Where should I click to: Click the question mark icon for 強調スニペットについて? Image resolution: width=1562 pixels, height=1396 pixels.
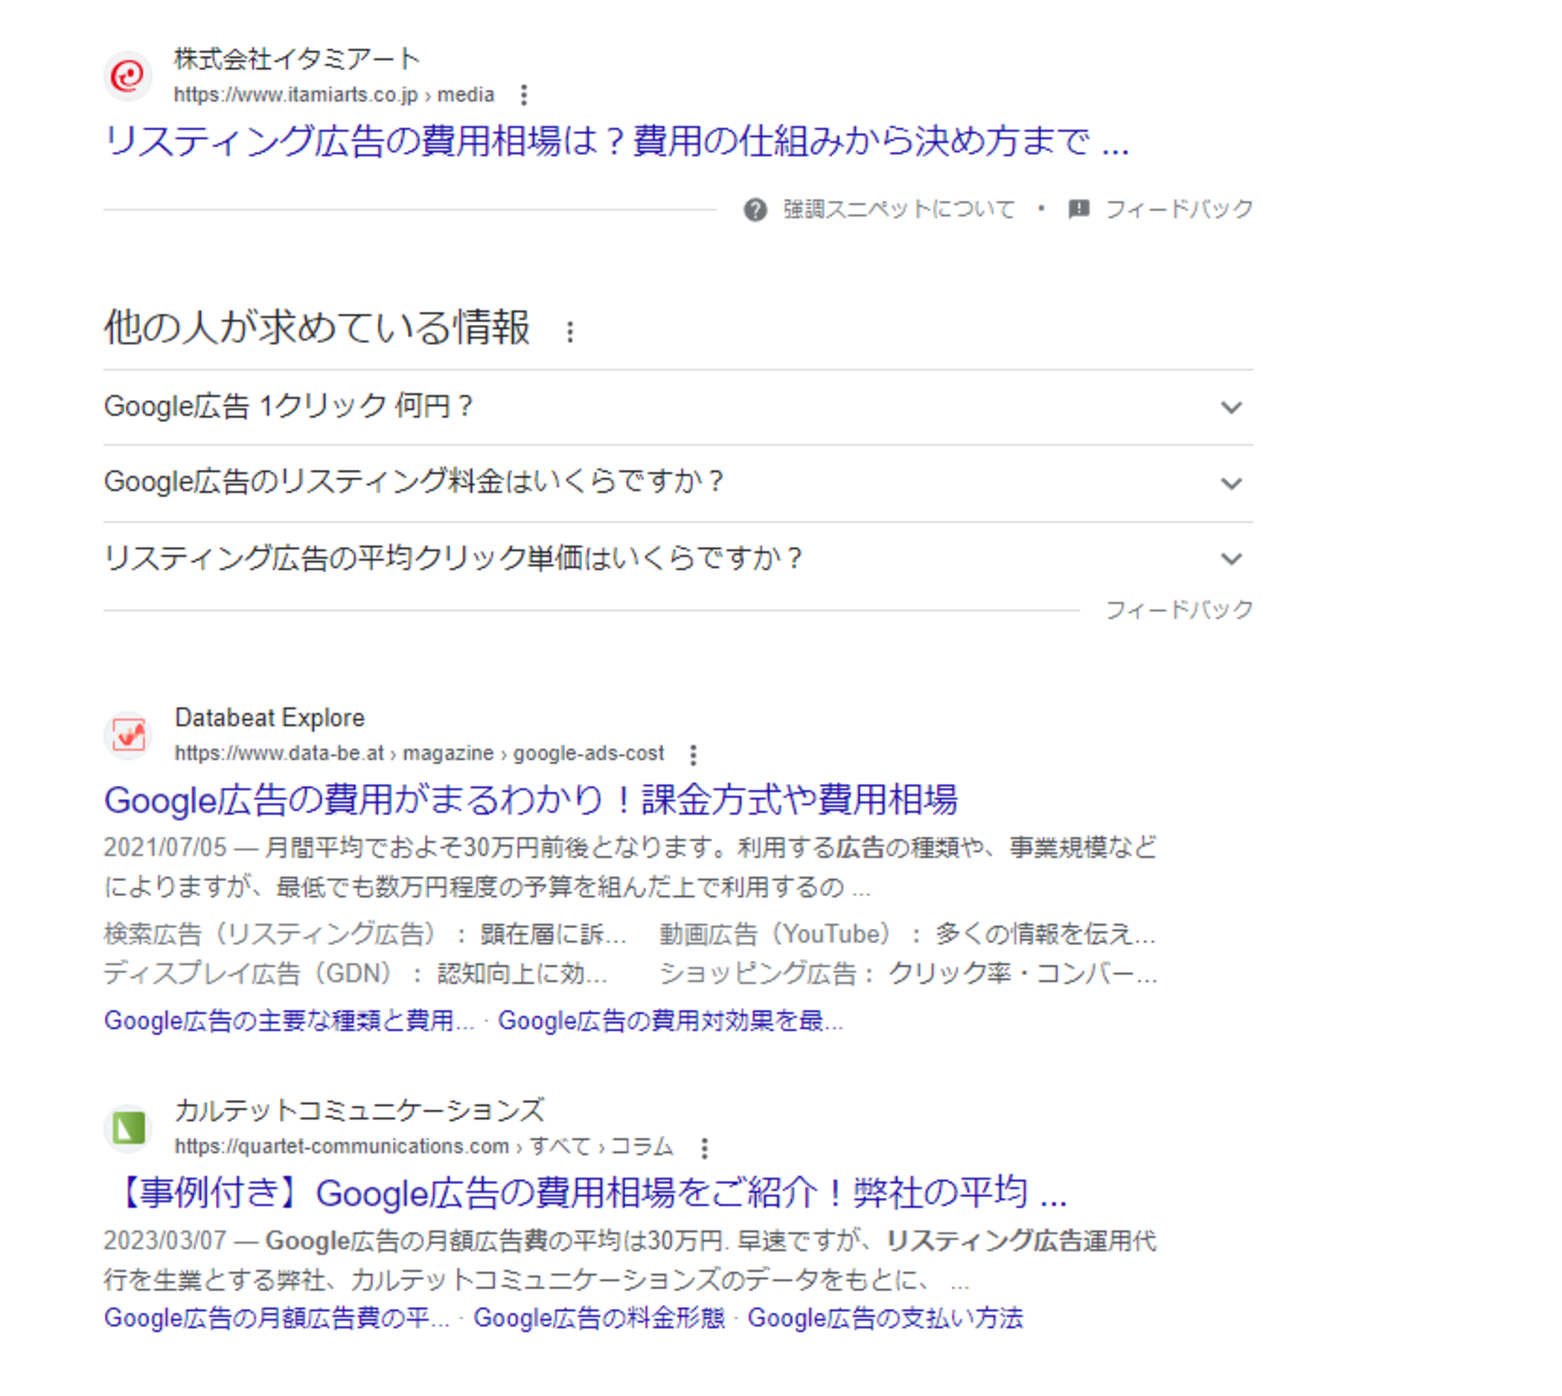[755, 210]
